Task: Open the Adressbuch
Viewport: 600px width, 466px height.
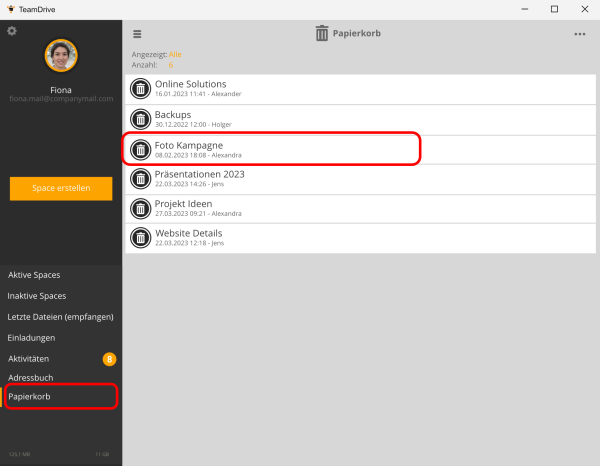Action: [x=31, y=377]
